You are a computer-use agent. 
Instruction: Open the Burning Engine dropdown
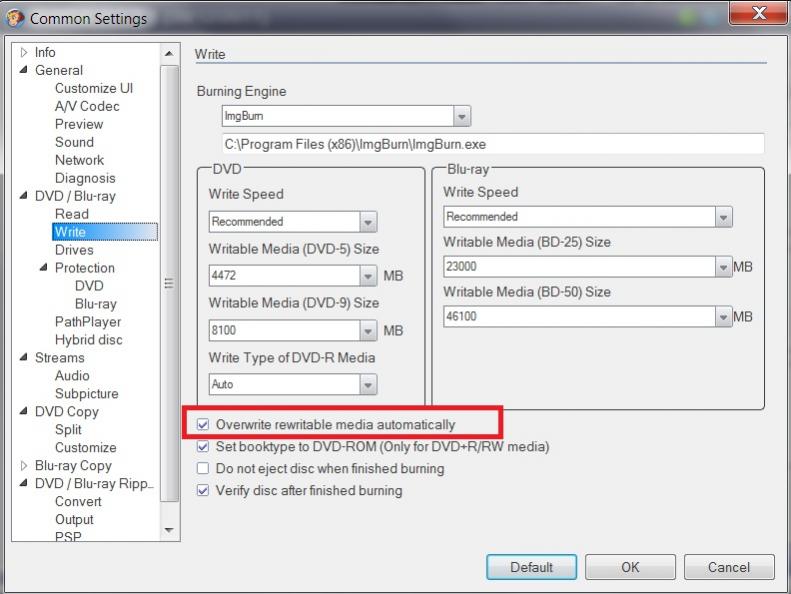[x=462, y=116]
